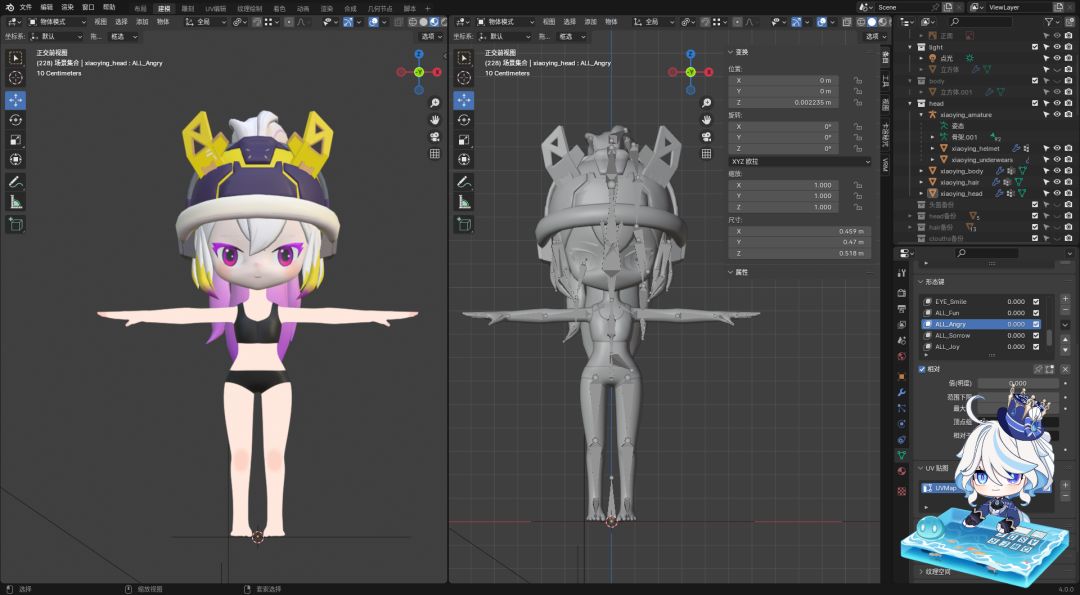Screen dimensions: 1080x595
Task: Open the 选项 options dropdown in left viewport
Action: click(431, 36)
